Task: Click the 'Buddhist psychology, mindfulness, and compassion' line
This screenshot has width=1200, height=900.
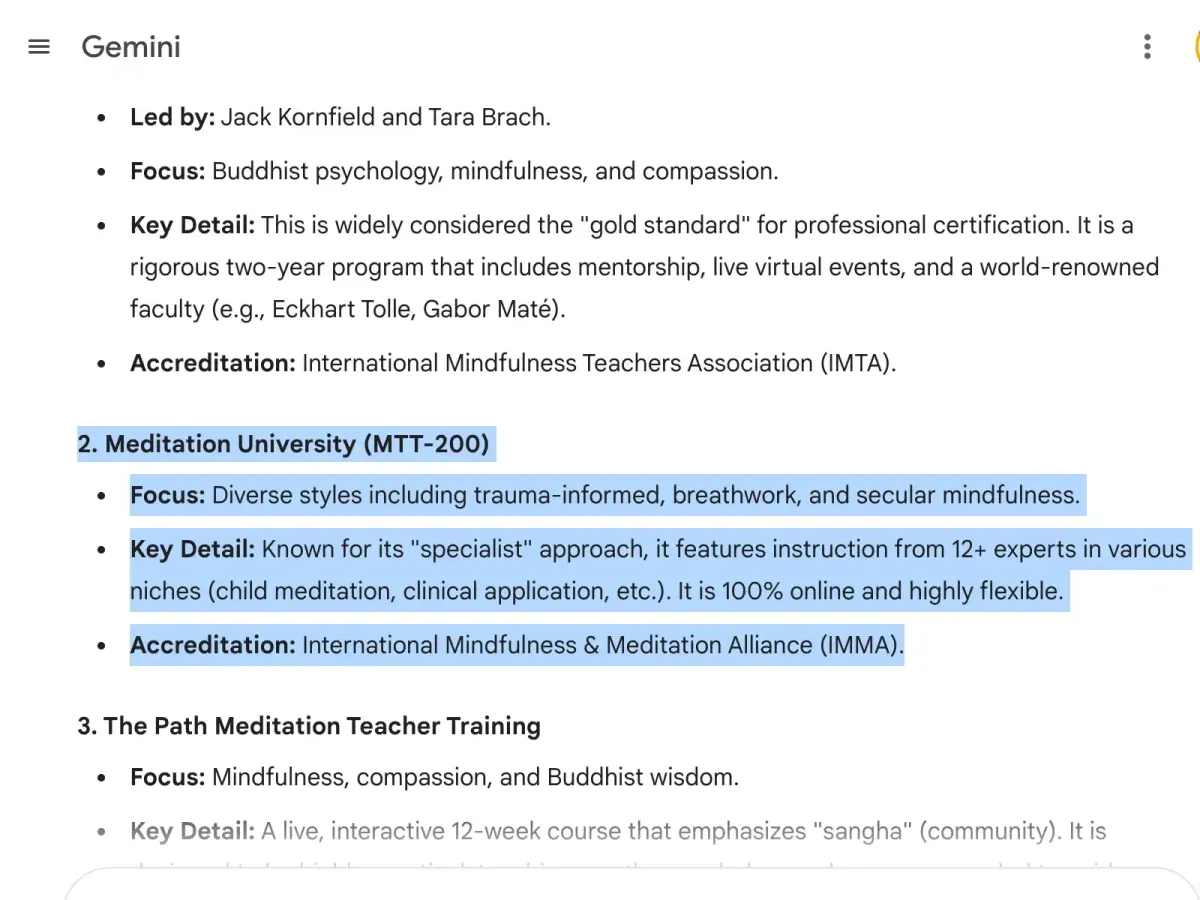Action: pos(494,171)
